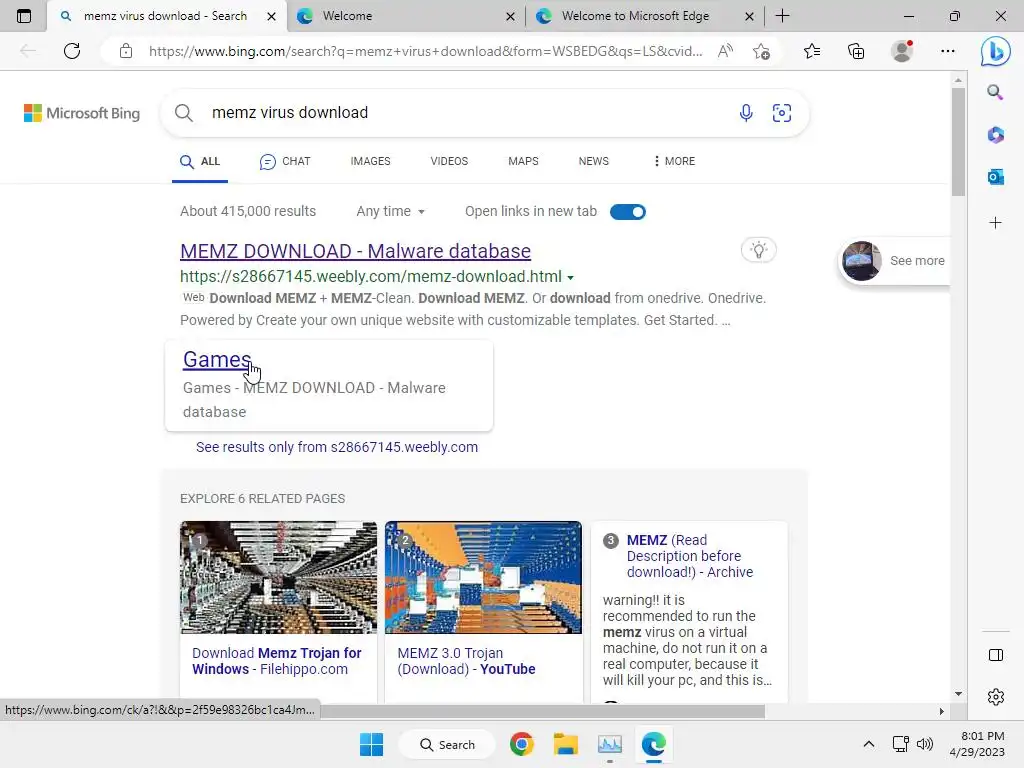Toggle sidebar visibility panel icon
1024x768 pixels.
(995, 655)
